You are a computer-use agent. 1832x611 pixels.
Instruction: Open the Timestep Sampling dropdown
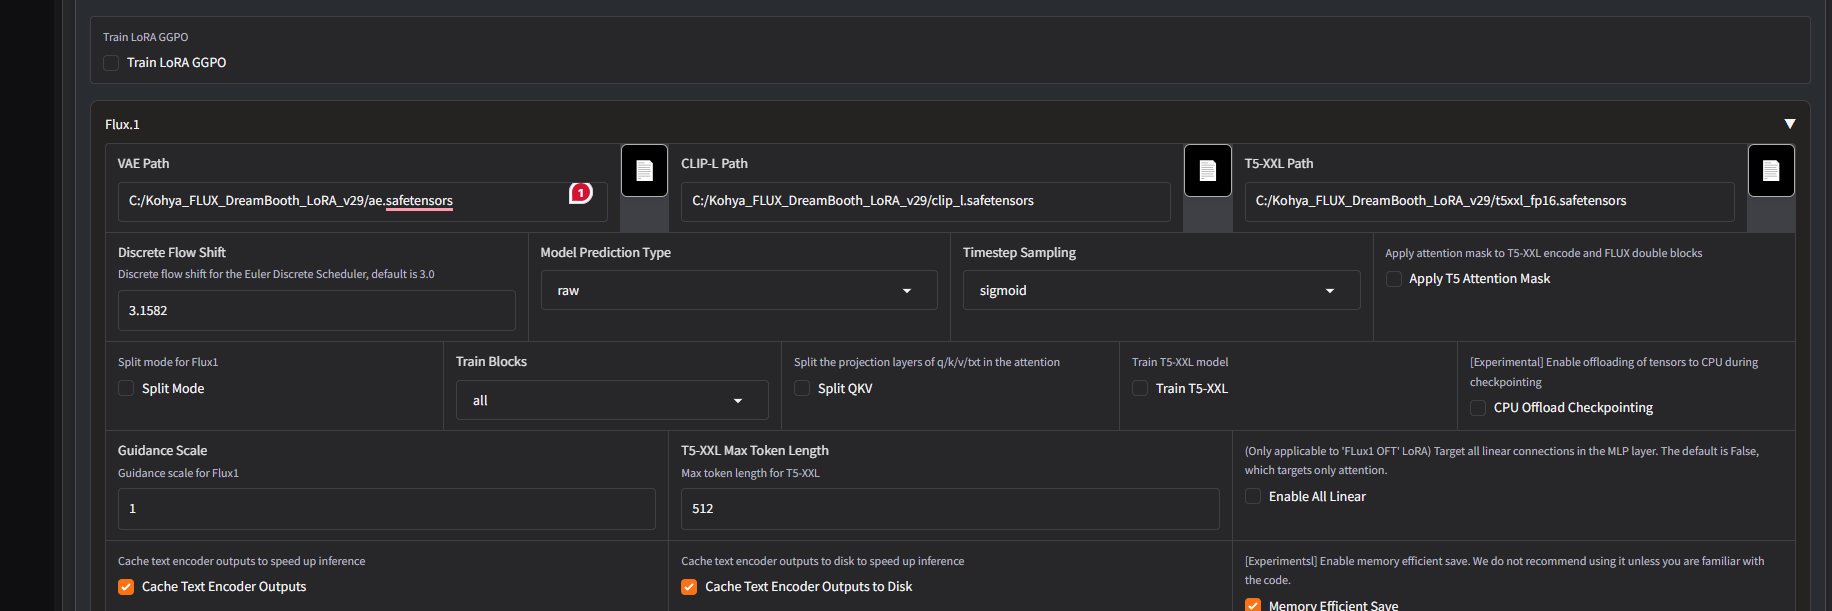[x=1160, y=291]
